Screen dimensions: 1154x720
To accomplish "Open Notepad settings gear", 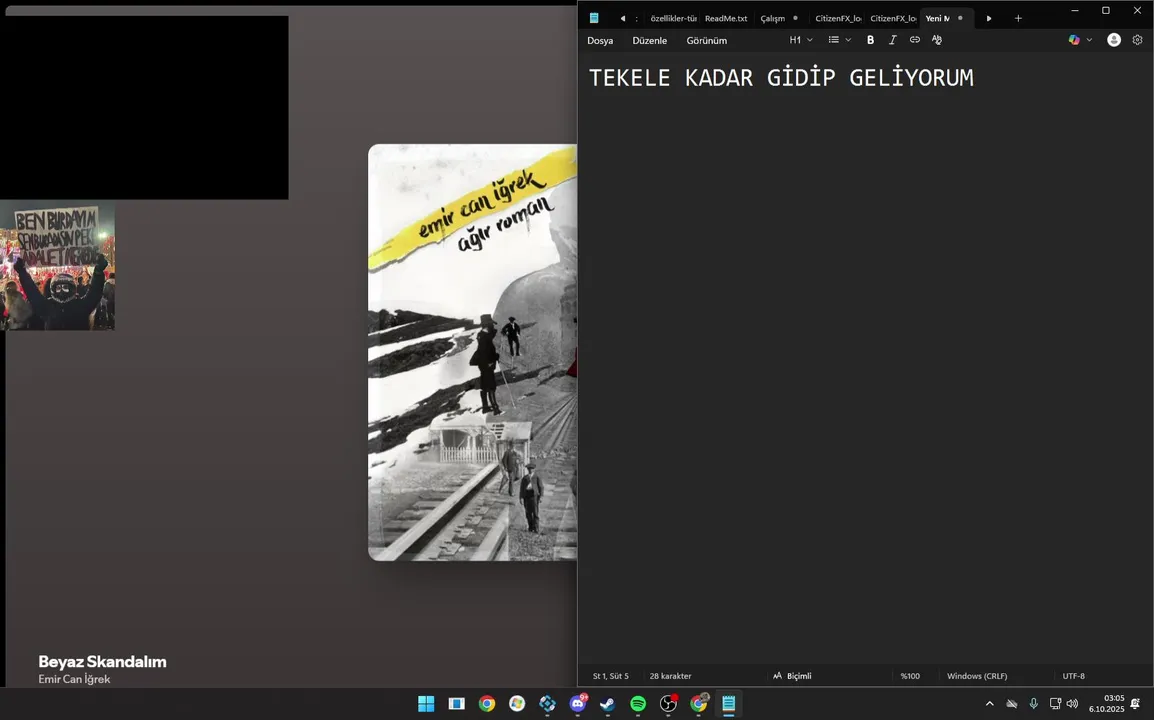I will 1137,40.
